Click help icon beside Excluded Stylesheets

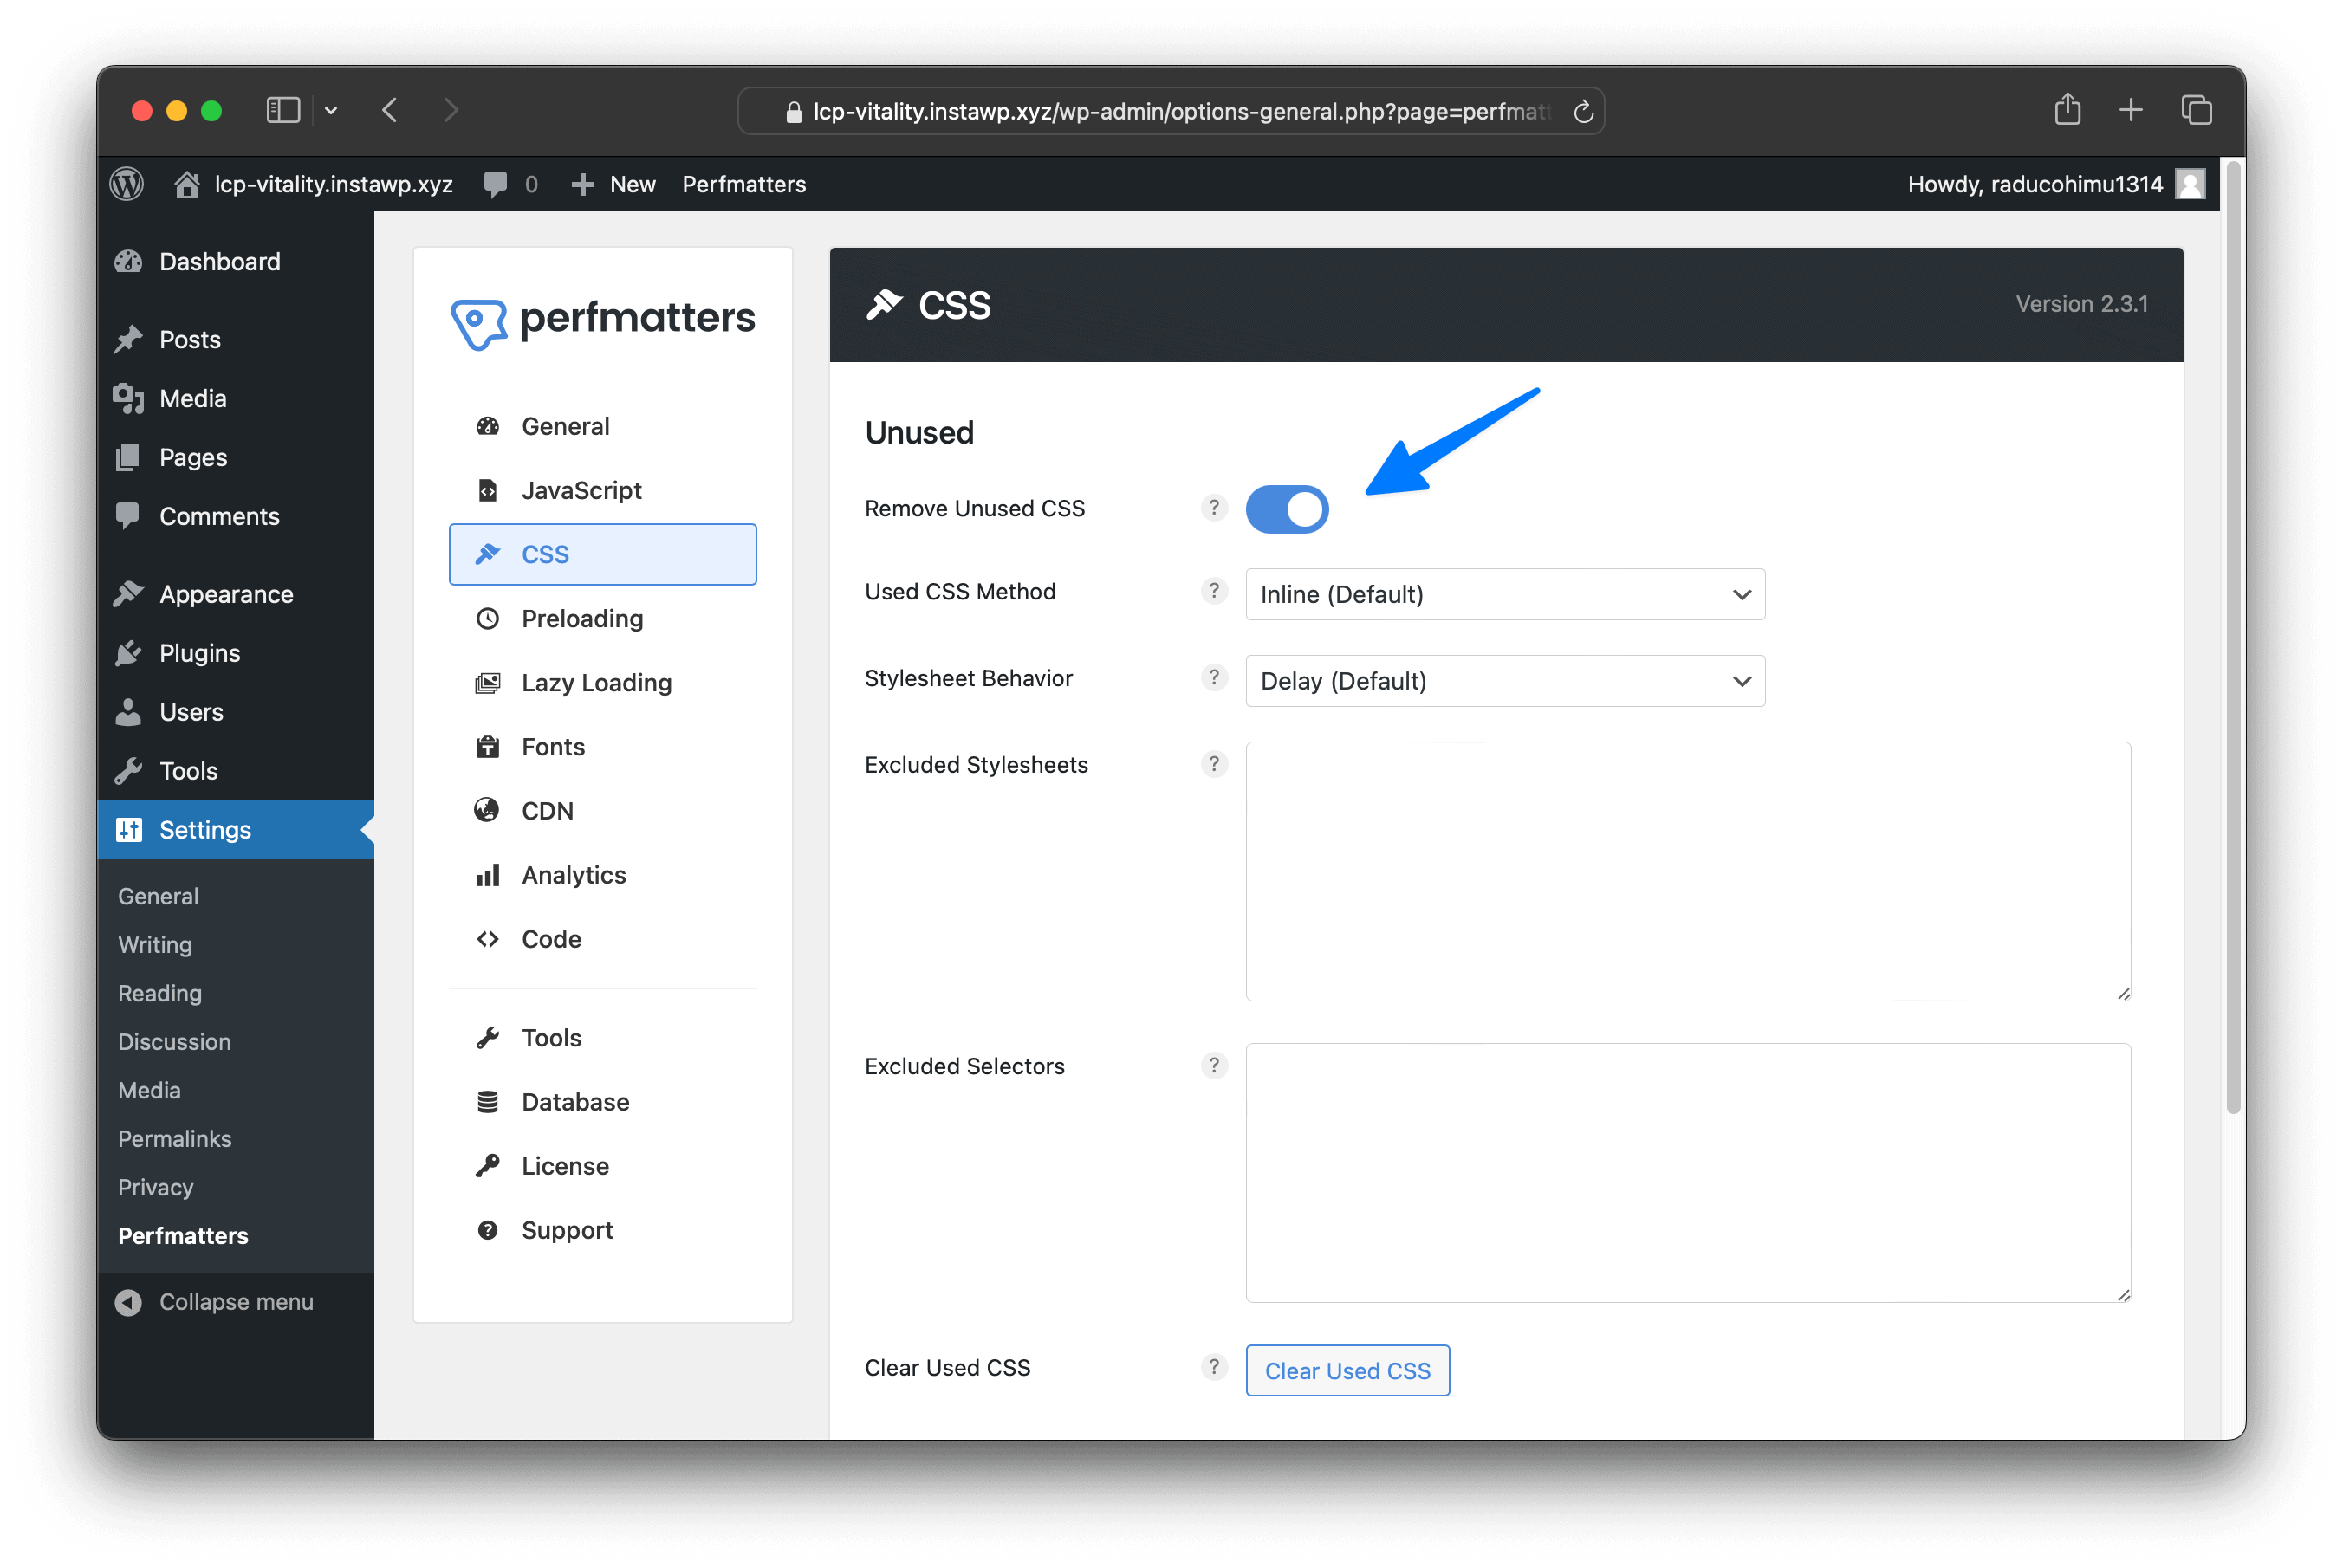click(x=1213, y=765)
